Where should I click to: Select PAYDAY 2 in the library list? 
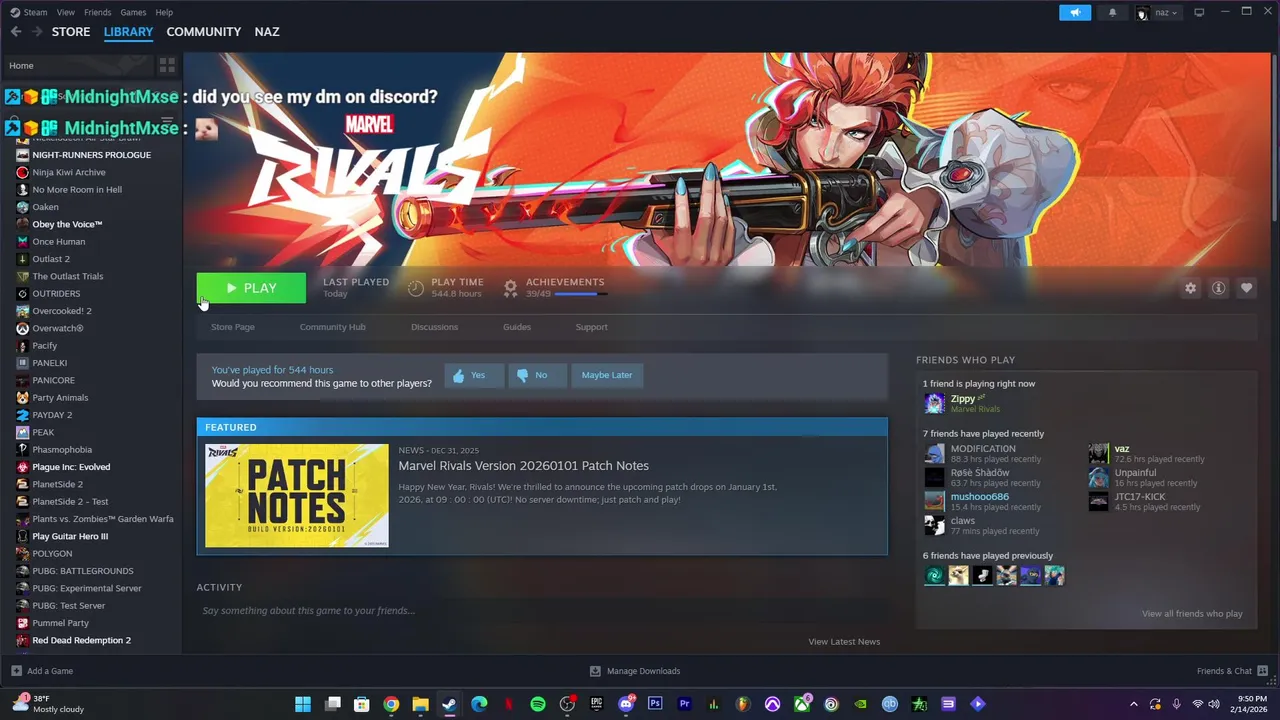point(52,415)
